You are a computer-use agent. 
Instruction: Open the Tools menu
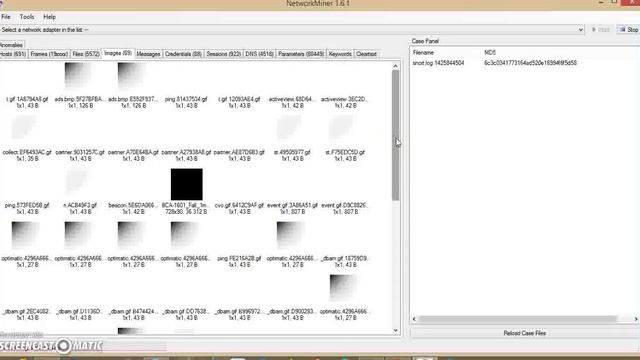tap(27, 17)
